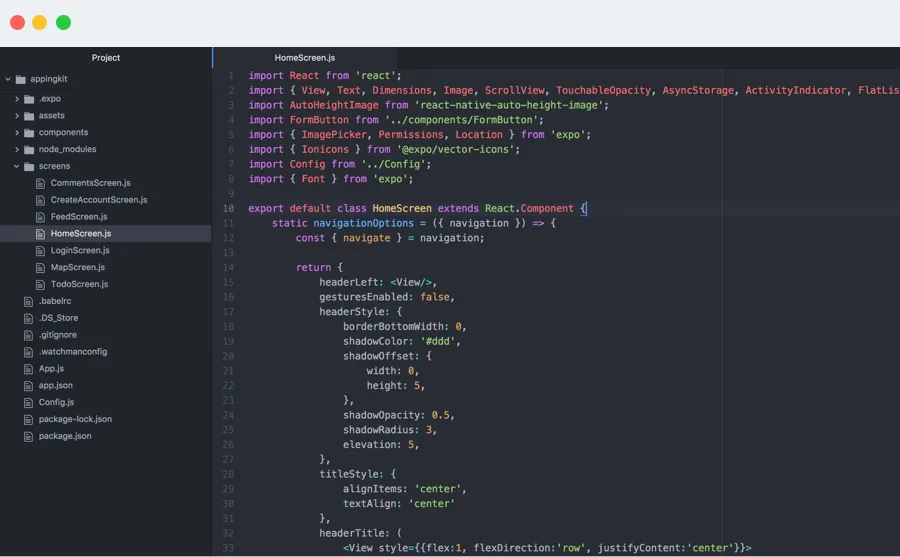
Task: Click 'HomeScreen' class name on line 10
Action: point(402,208)
